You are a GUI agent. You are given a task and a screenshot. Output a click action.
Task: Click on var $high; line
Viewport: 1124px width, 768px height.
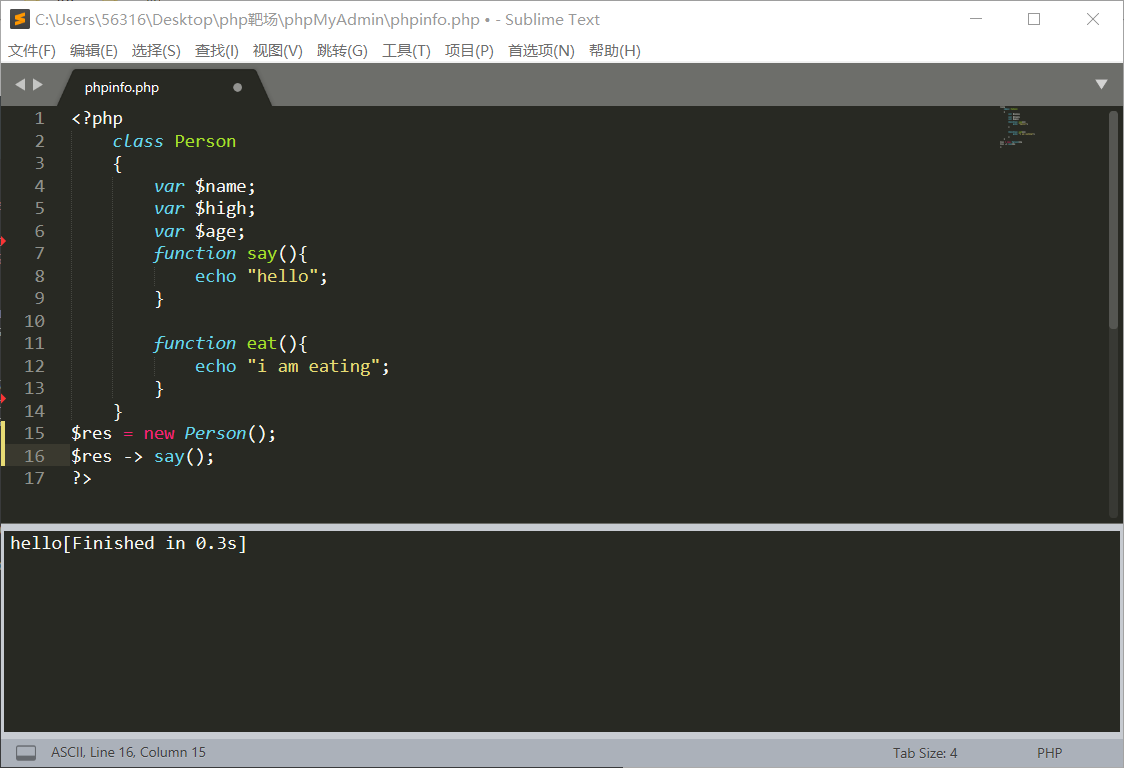click(204, 209)
